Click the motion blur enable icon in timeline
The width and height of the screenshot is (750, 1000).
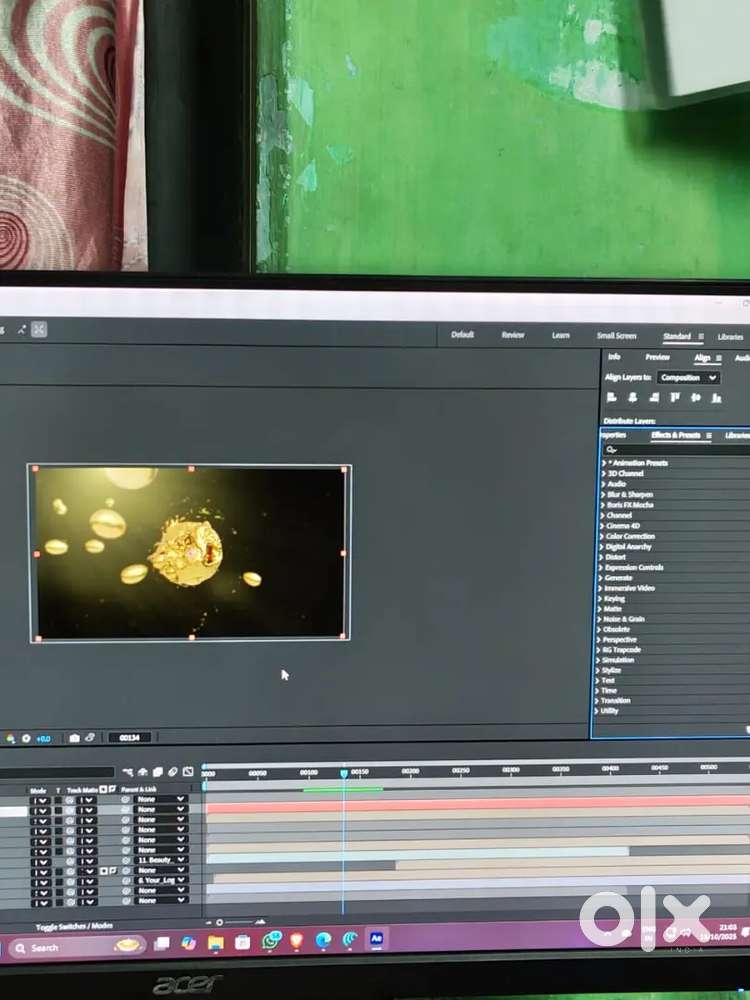173,772
